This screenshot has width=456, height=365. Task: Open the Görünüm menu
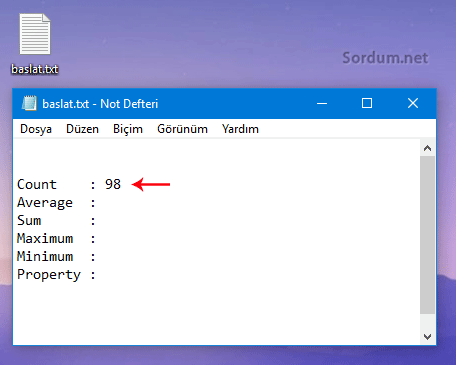tap(182, 129)
